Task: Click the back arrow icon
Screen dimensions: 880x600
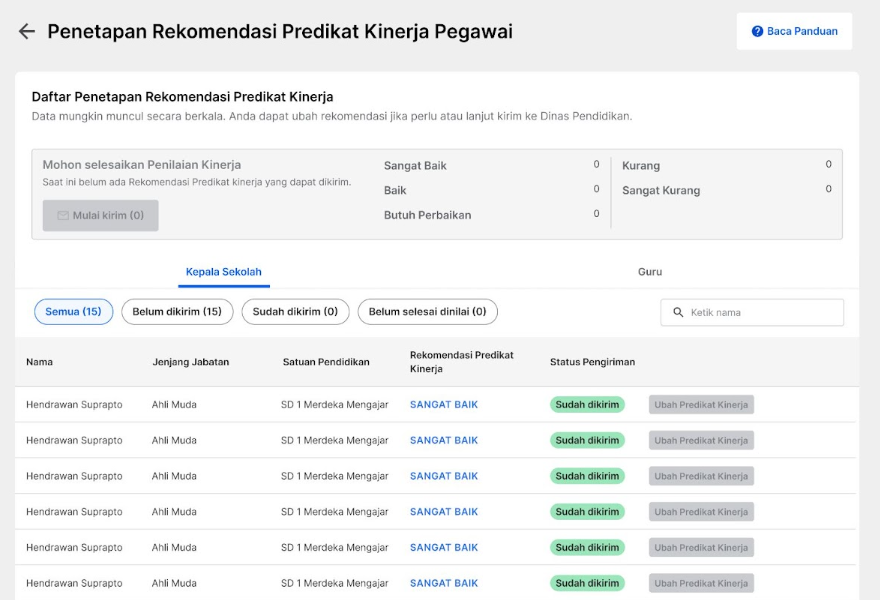Action: (26, 31)
